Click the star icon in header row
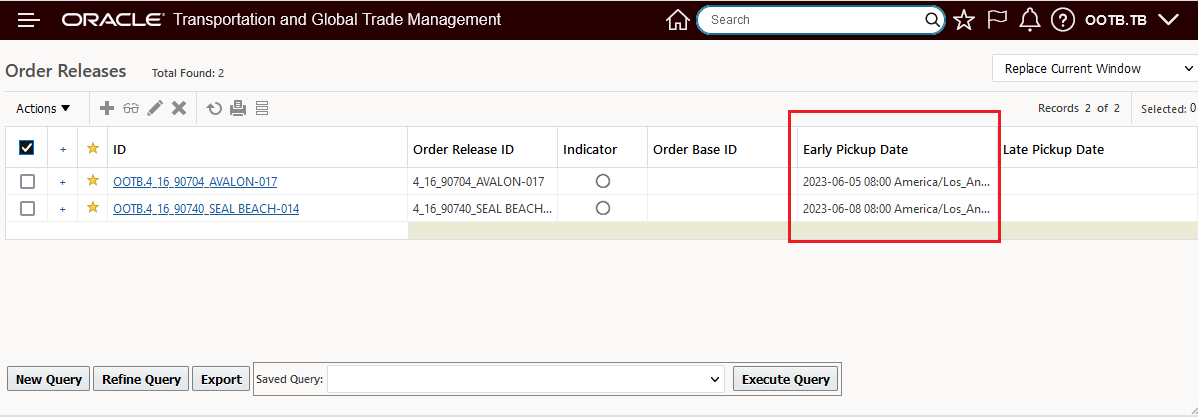The image size is (1198, 417). [93, 148]
